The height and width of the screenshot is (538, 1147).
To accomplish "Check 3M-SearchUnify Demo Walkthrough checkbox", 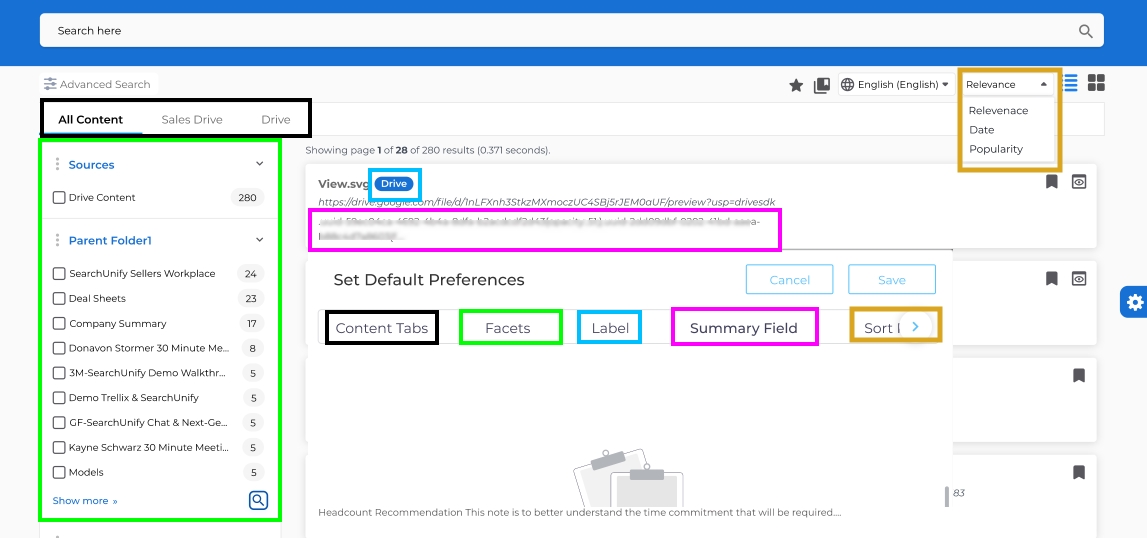I will 59,373.
